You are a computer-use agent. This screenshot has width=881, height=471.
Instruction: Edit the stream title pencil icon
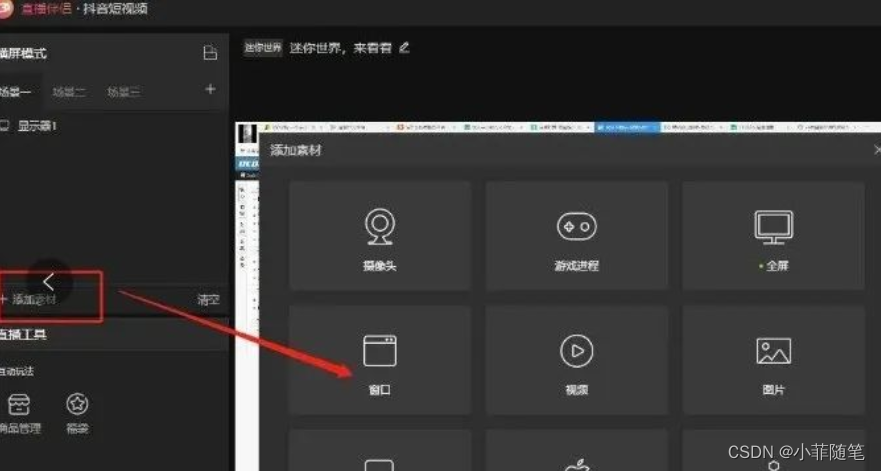tap(404, 48)
